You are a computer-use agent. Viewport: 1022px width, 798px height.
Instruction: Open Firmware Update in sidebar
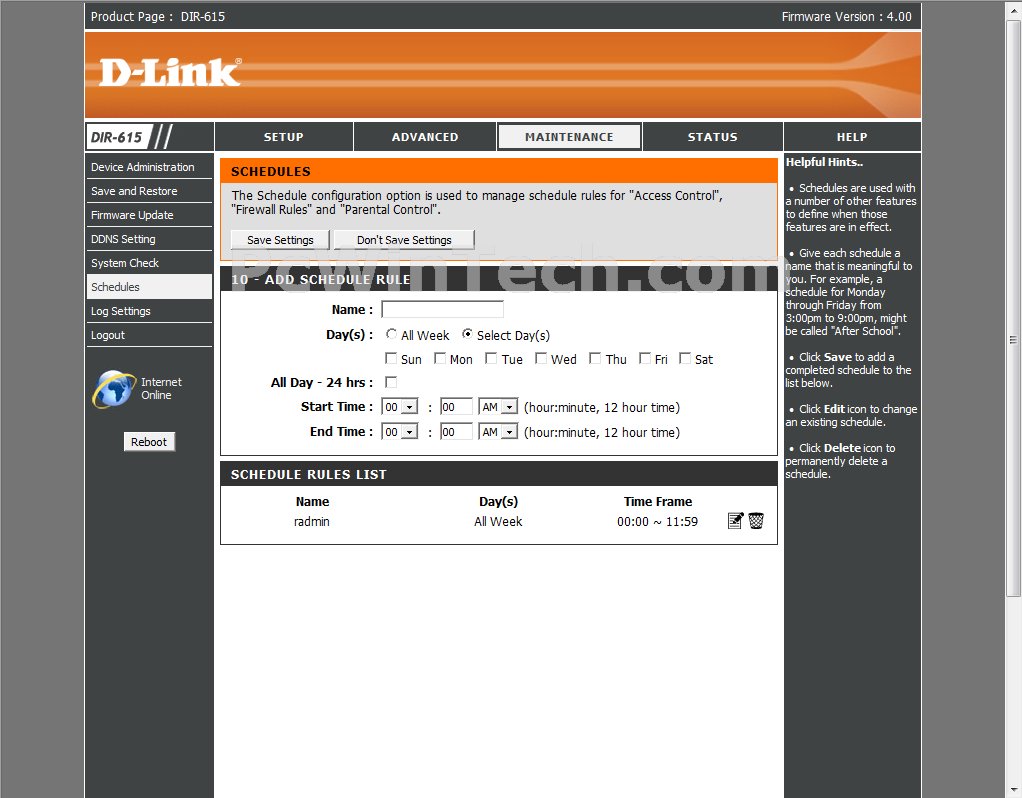[149, 215]
